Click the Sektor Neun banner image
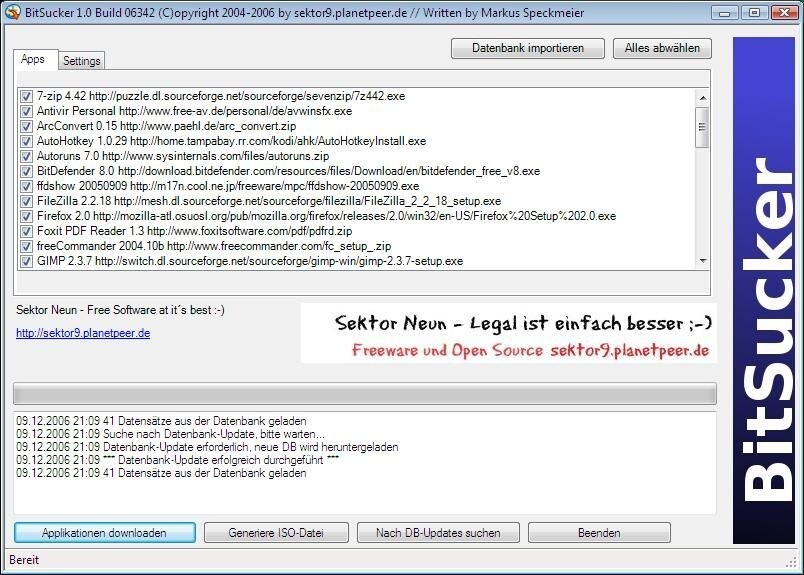804x575 pixels. [x=508, y=333]
